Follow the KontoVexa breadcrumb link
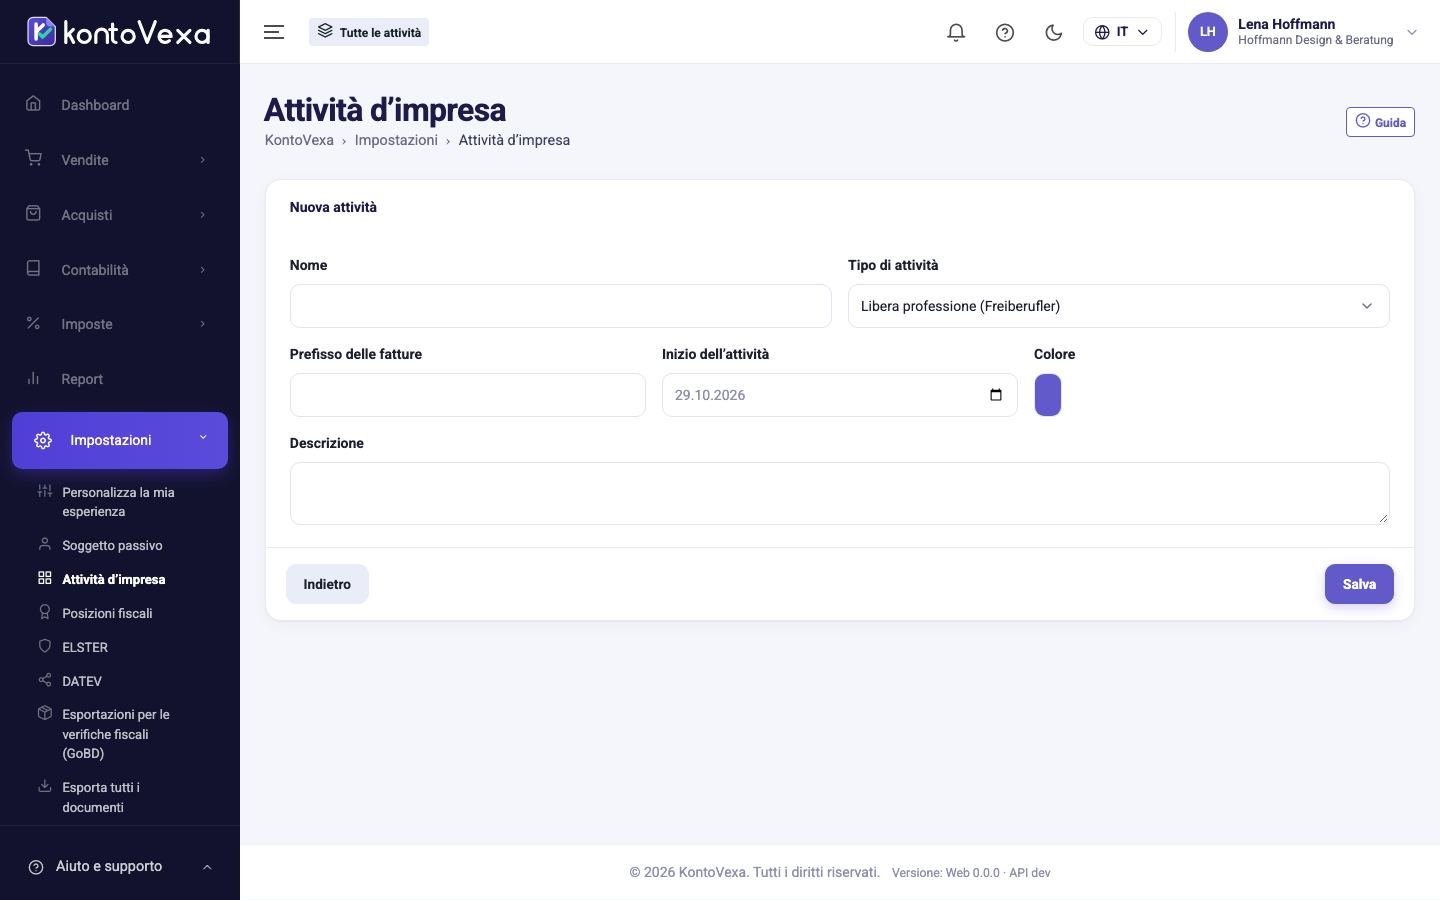1440x900 pixels. point(299,140)
